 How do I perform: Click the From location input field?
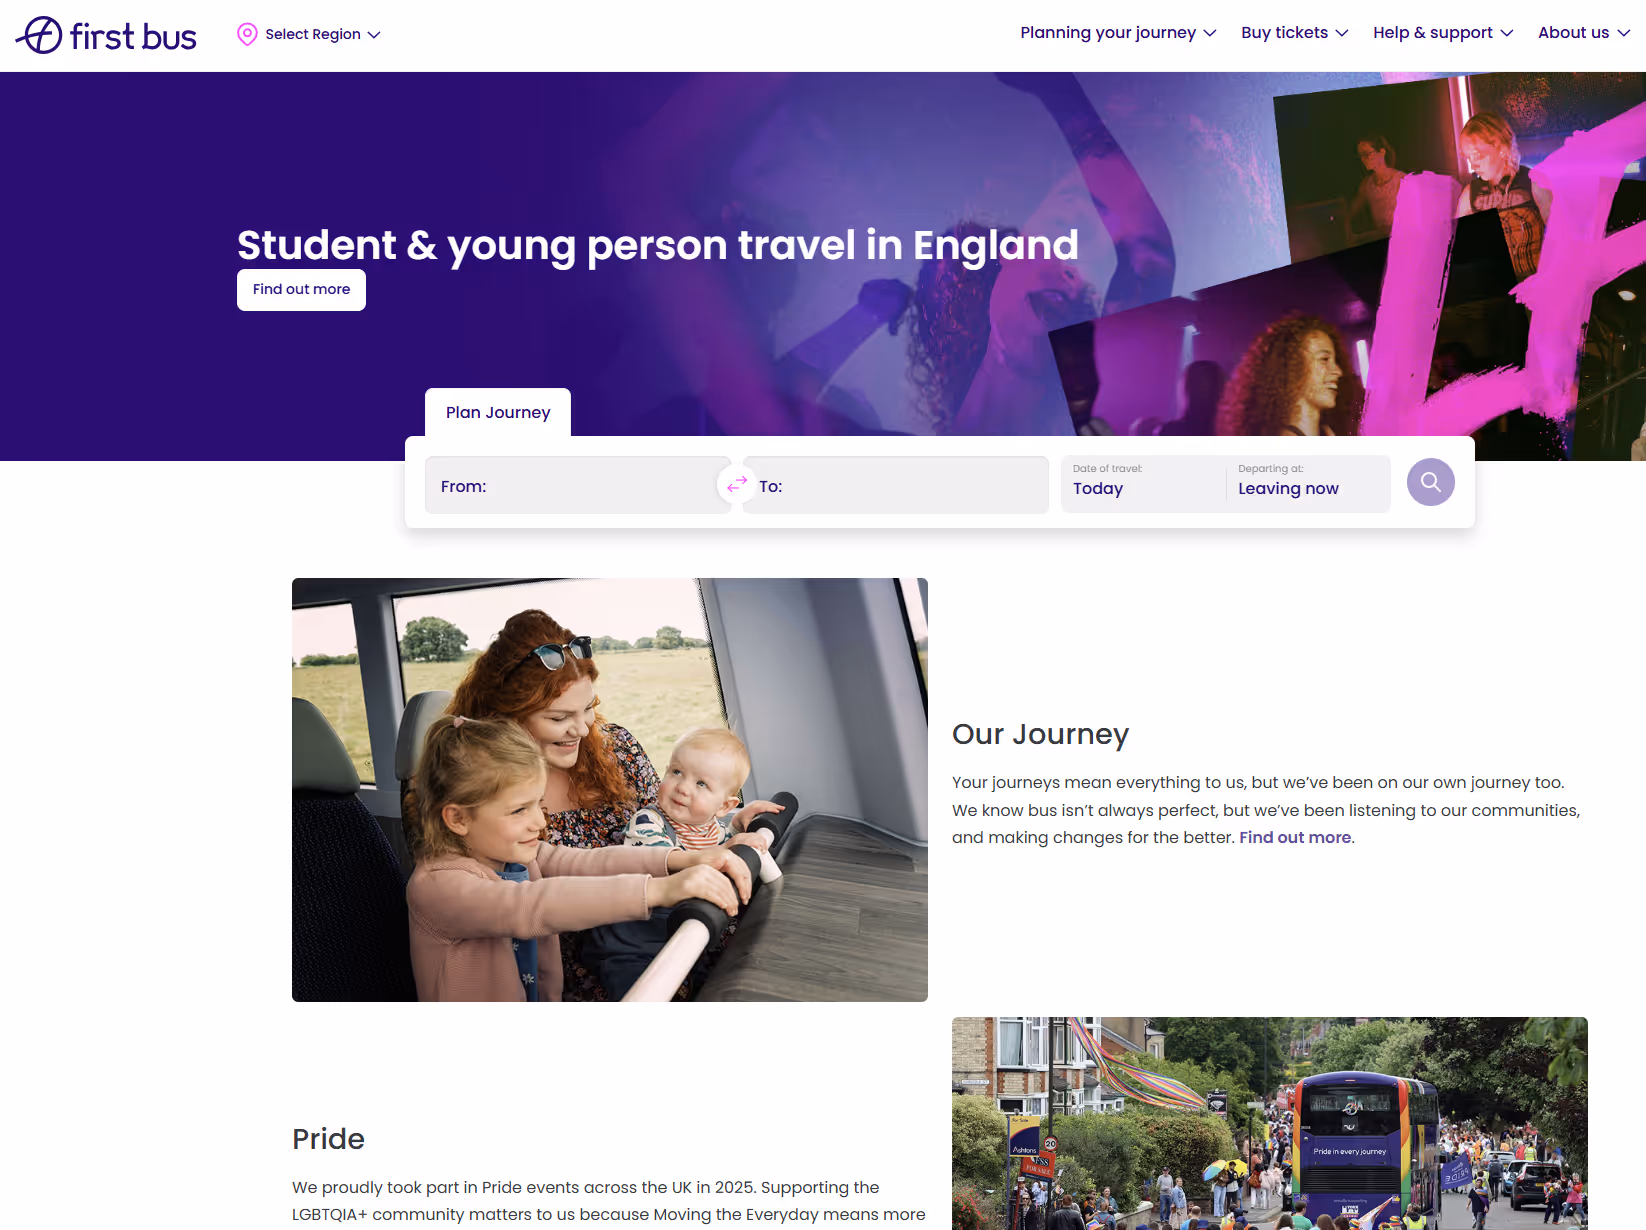click(x=577, y=485)
